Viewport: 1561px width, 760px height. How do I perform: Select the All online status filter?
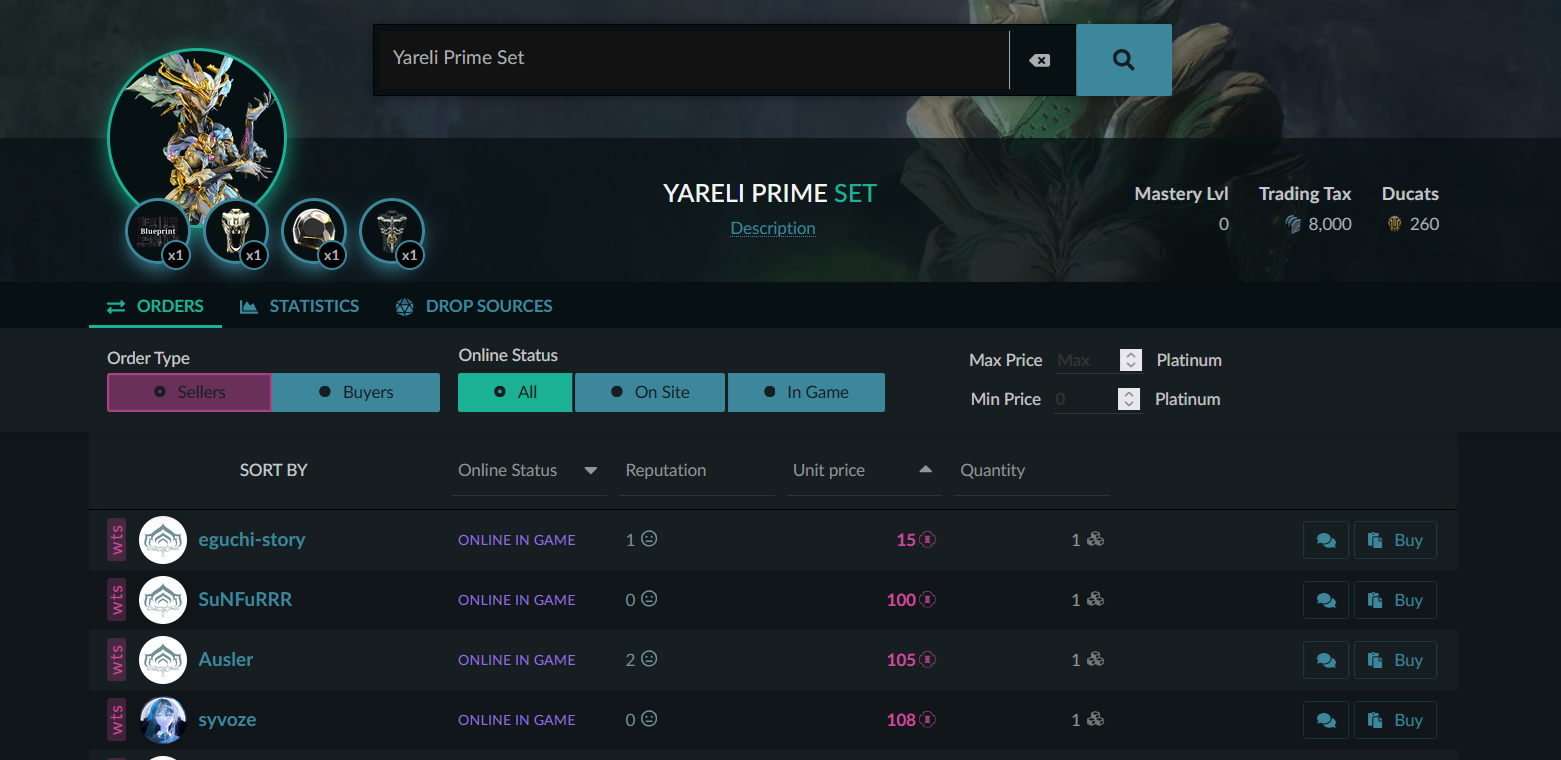click(515, 392)
